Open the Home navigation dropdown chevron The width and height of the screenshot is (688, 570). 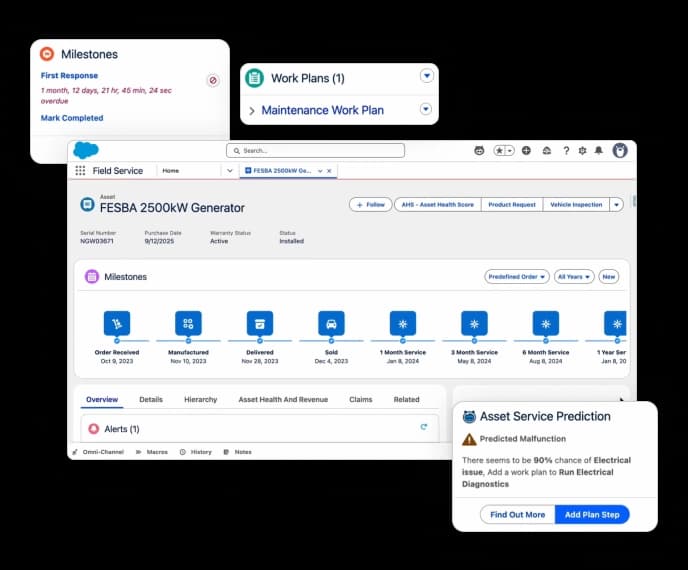point(229,171)
